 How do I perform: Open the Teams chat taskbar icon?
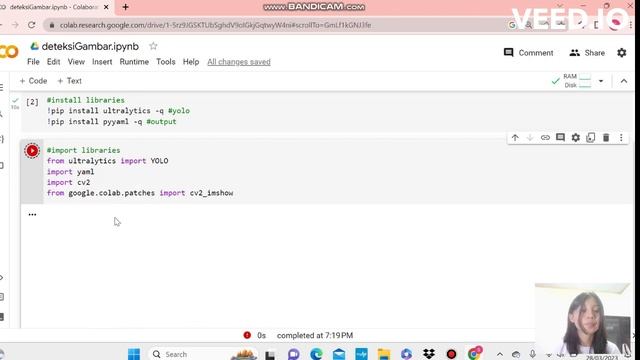point(293,354)
